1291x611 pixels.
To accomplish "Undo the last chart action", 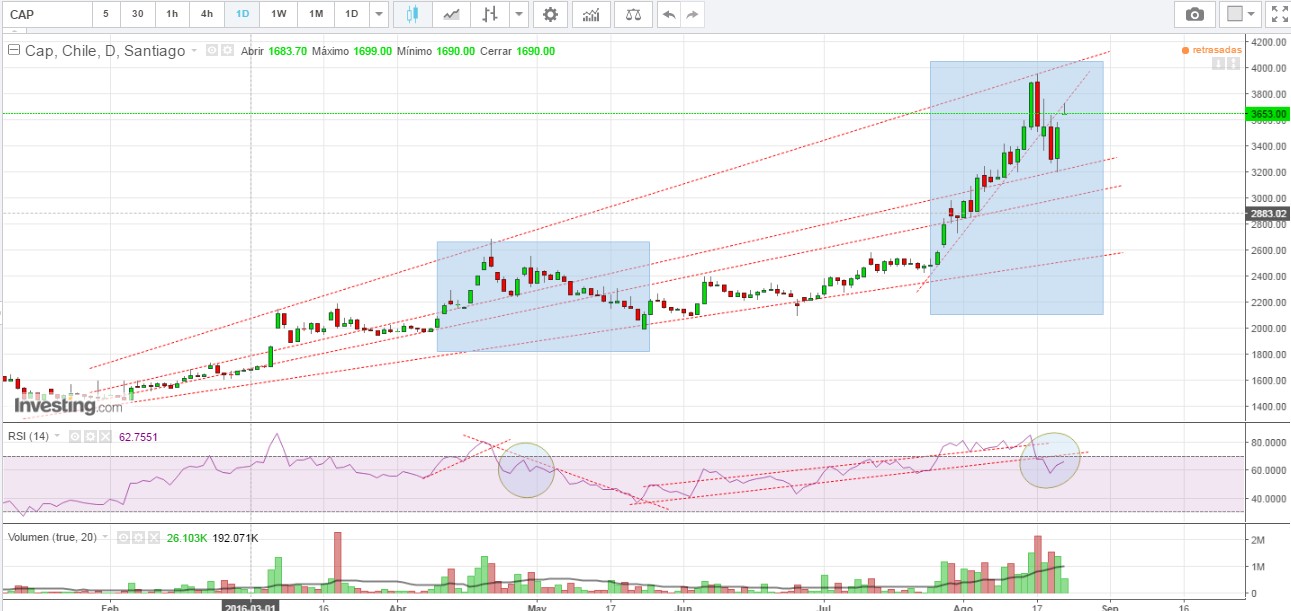I will [x=668, y=14].
